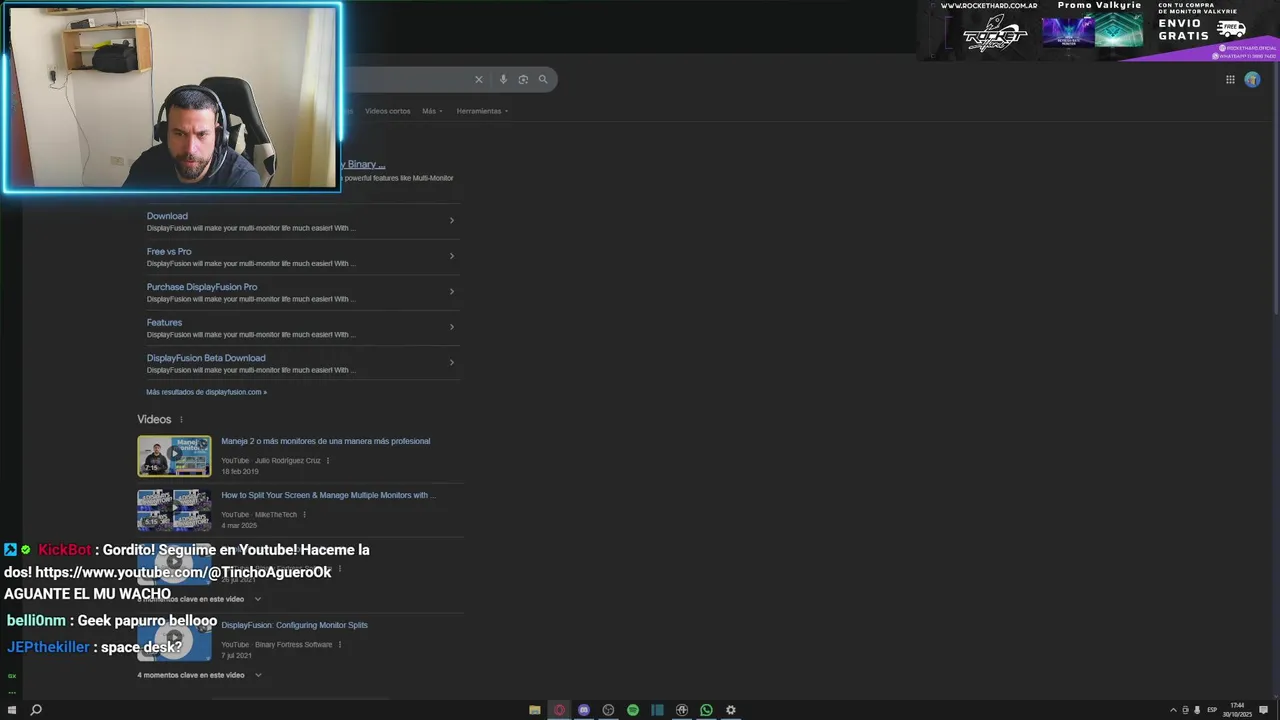Expand 4 momentos clave en este video

200,675
